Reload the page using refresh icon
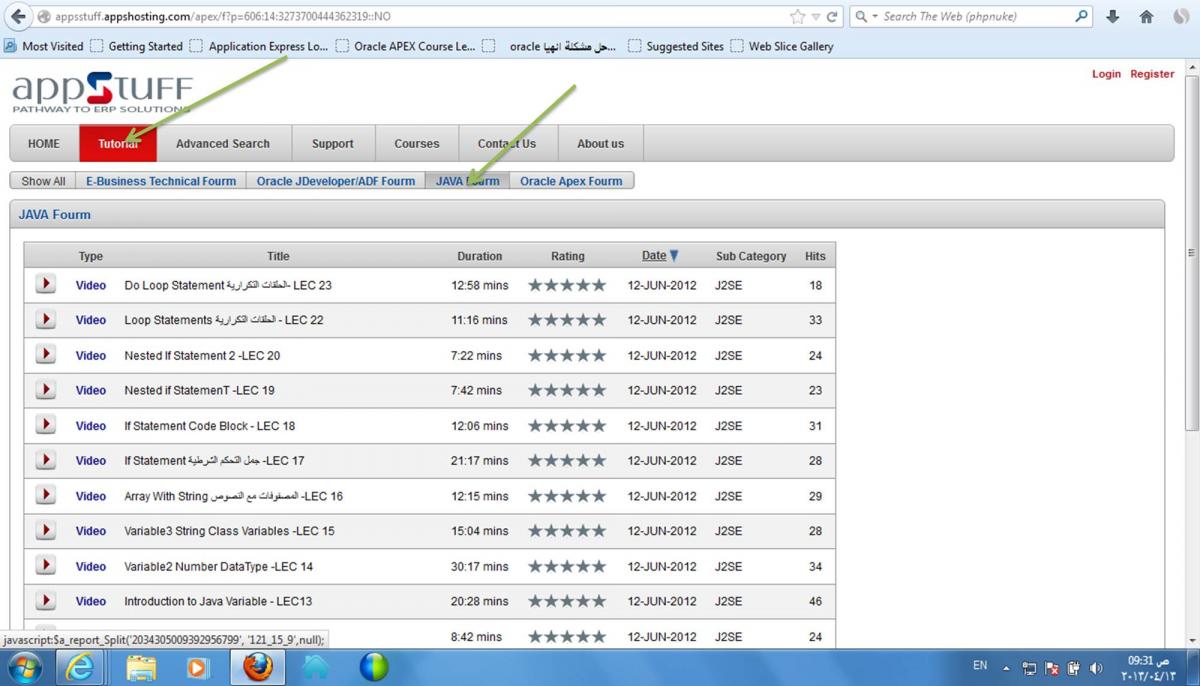This screenshot has height=686, width=1200. [x=832, y=17]
